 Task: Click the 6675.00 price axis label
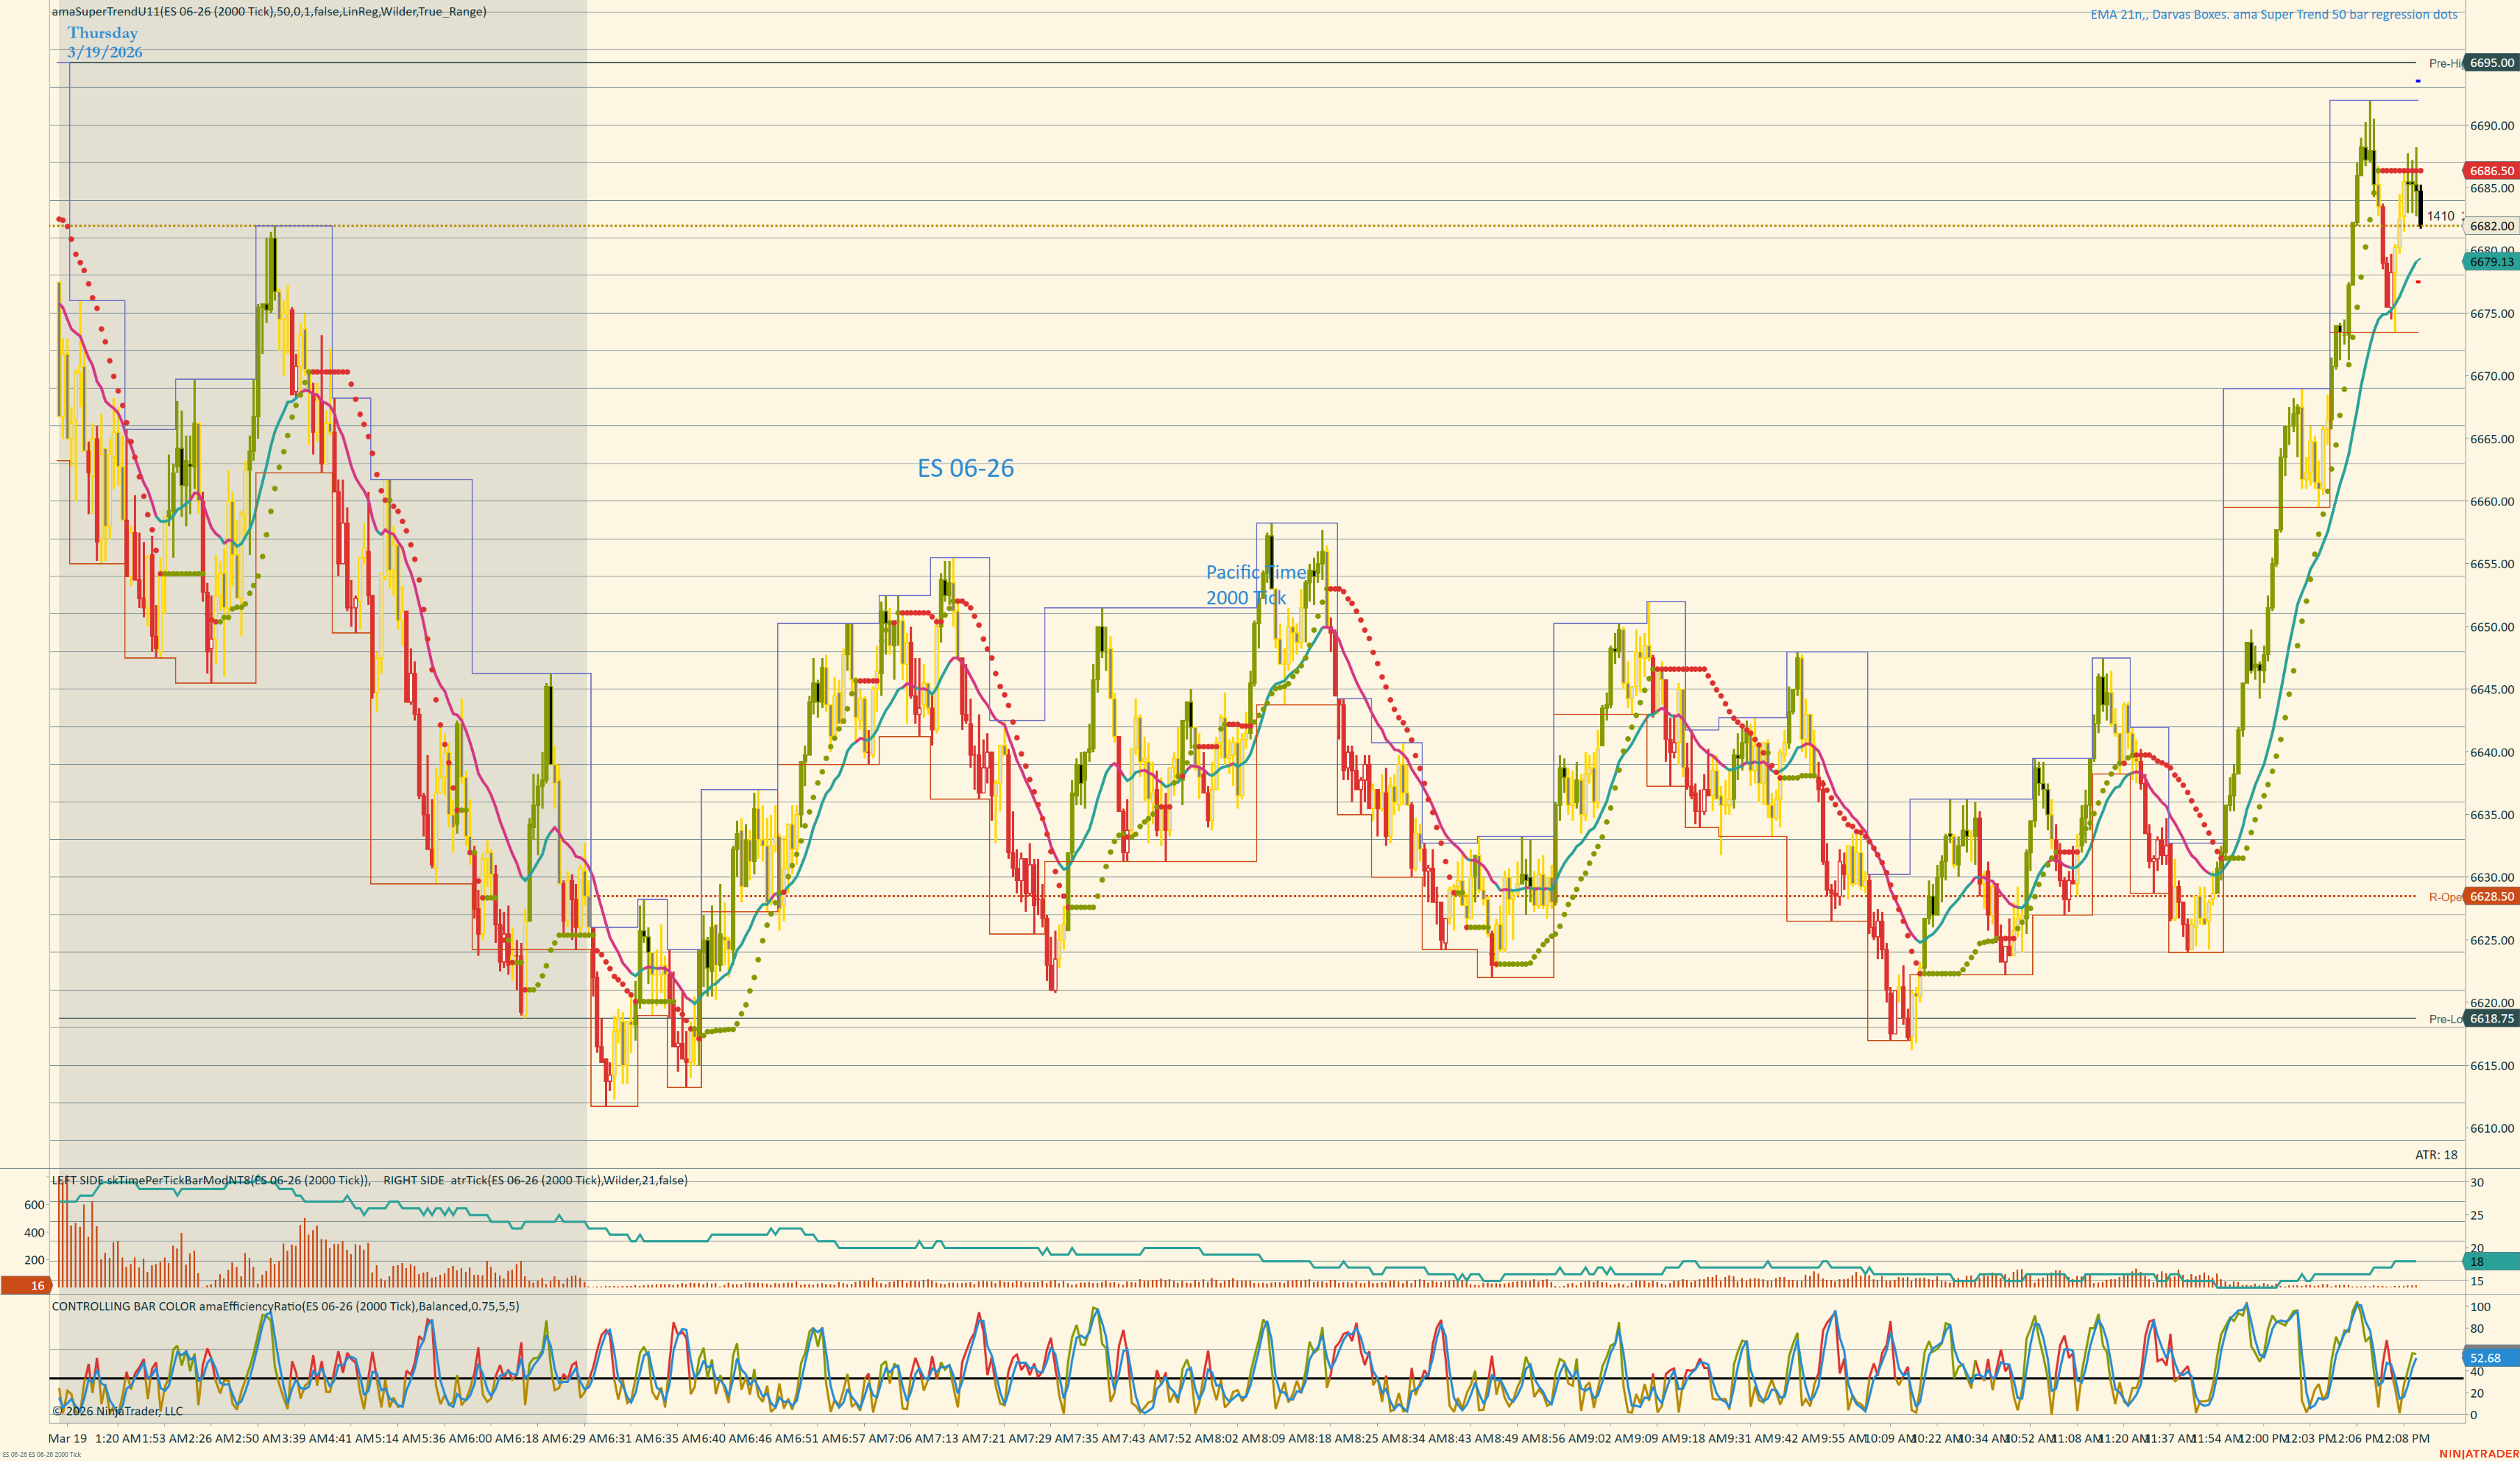(2492, 314)
